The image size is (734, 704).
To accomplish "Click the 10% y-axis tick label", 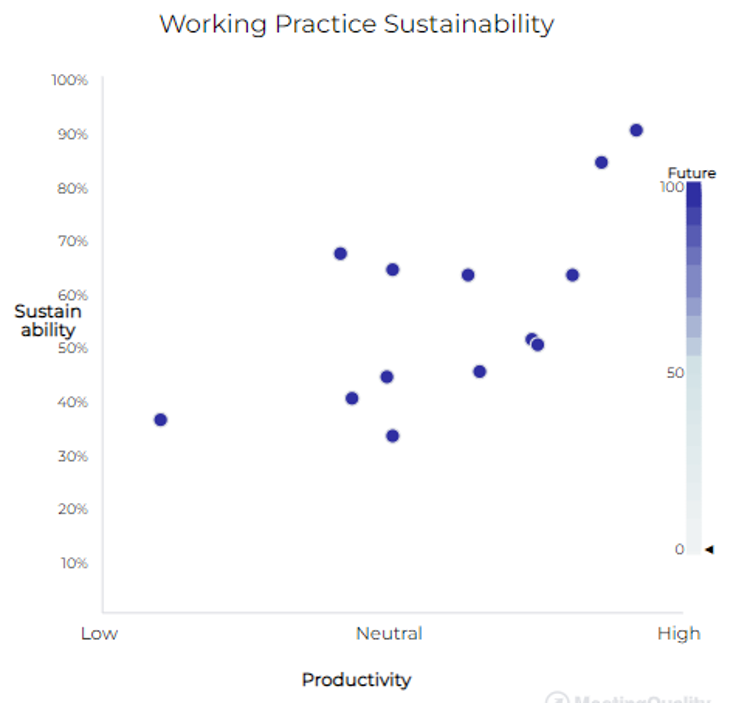I will click(73, 563).
